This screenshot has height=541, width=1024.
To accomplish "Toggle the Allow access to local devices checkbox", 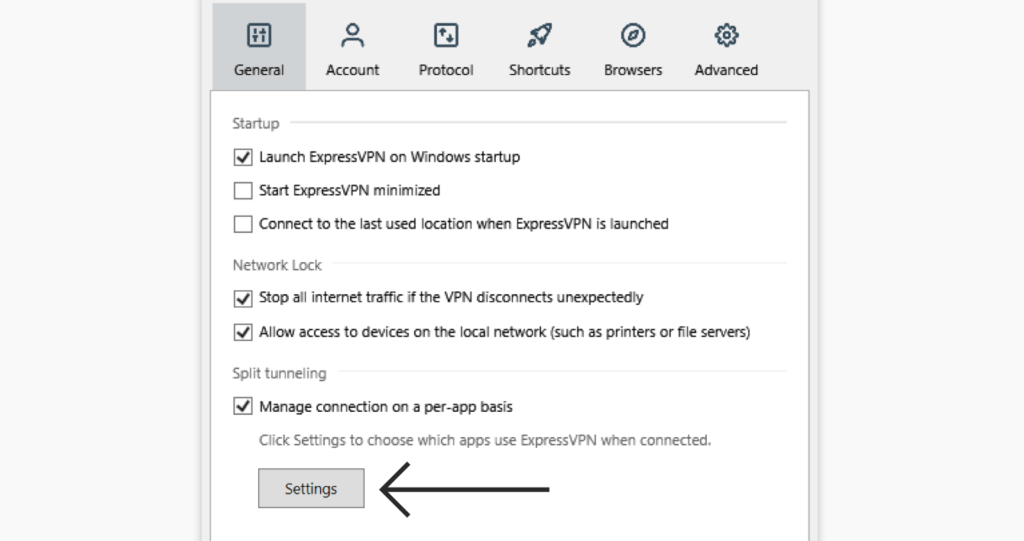I will click(x=243, y=331).
